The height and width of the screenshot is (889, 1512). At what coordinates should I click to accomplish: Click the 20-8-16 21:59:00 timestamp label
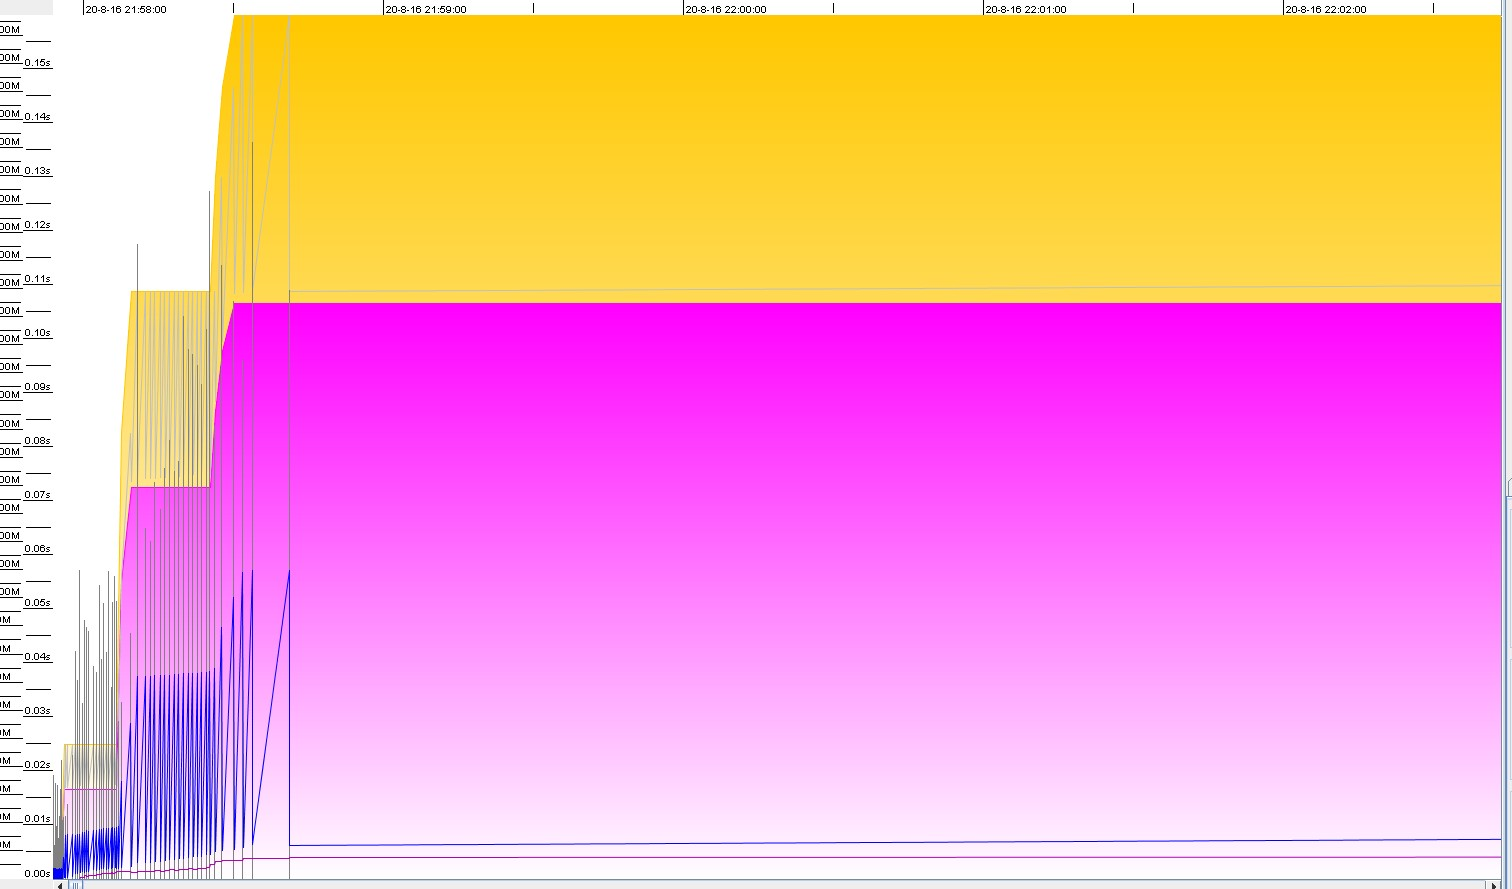[x=426, y=9]
